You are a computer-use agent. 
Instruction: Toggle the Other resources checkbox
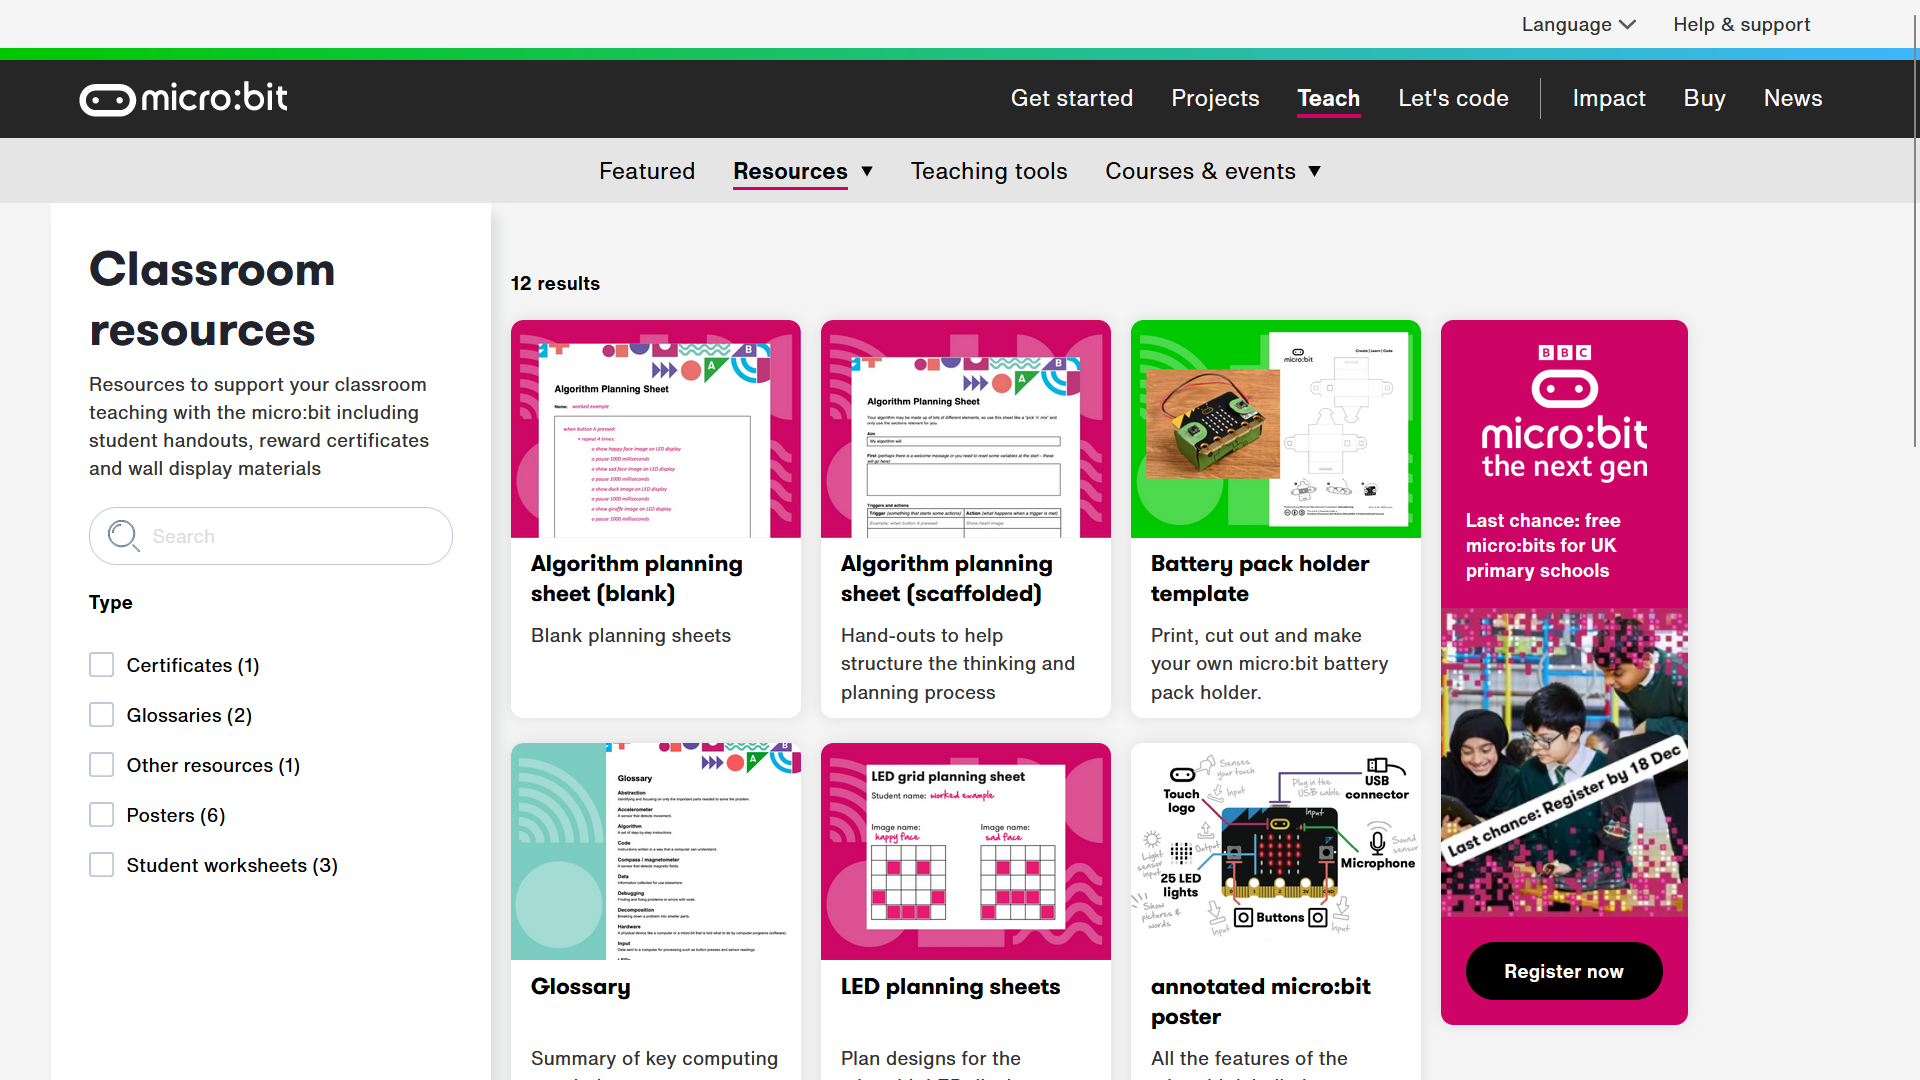pyautogui.click(x=101, y=764)
